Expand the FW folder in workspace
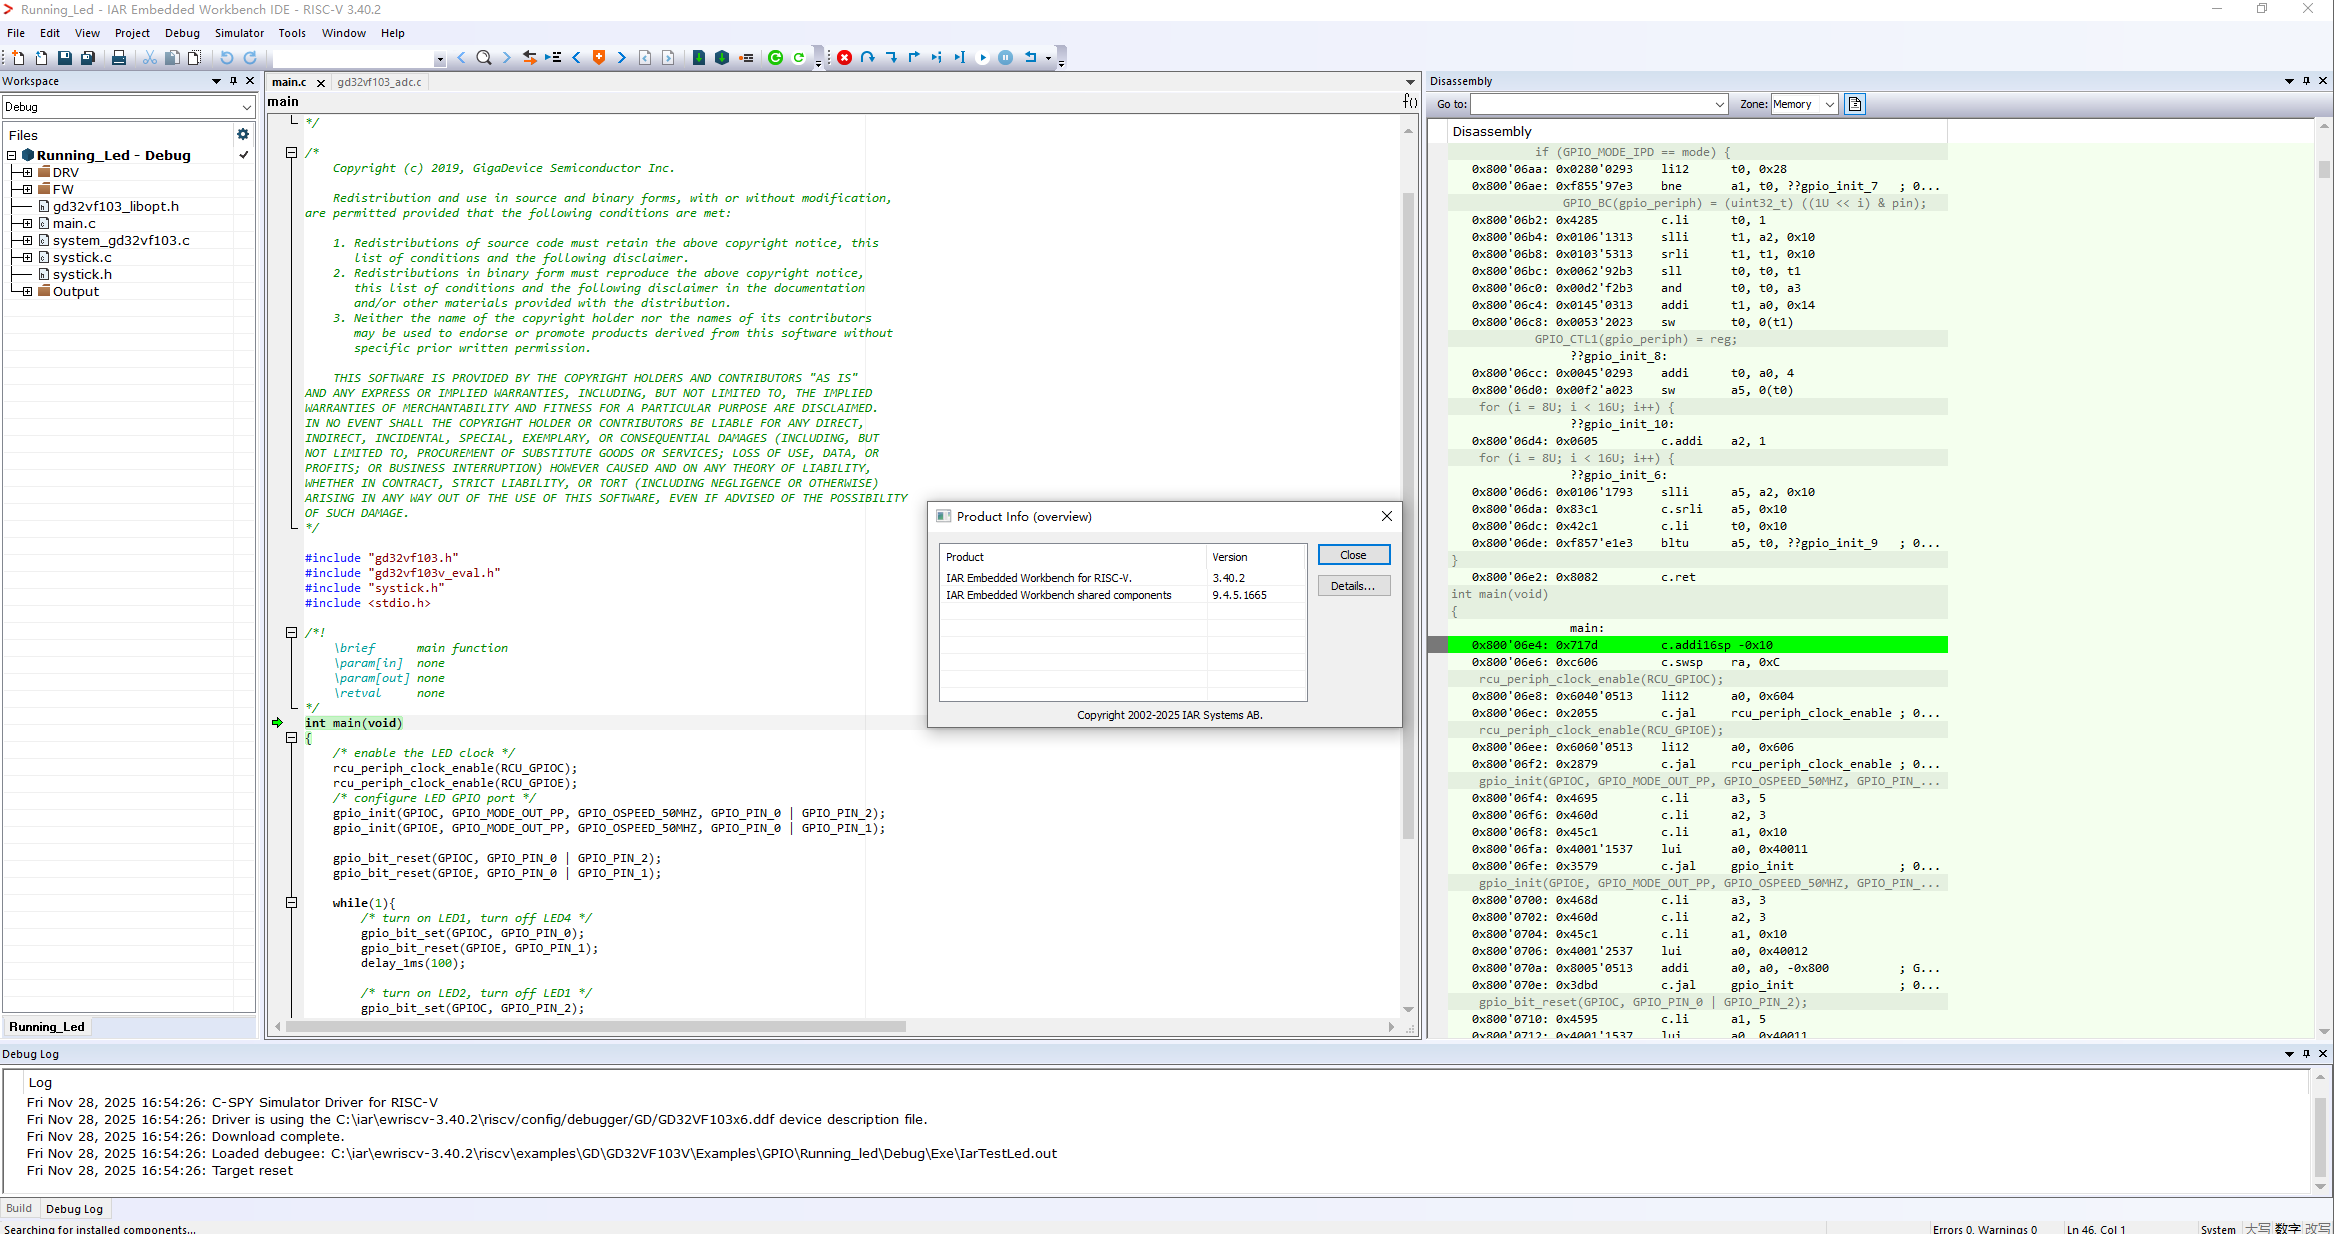 27,189
